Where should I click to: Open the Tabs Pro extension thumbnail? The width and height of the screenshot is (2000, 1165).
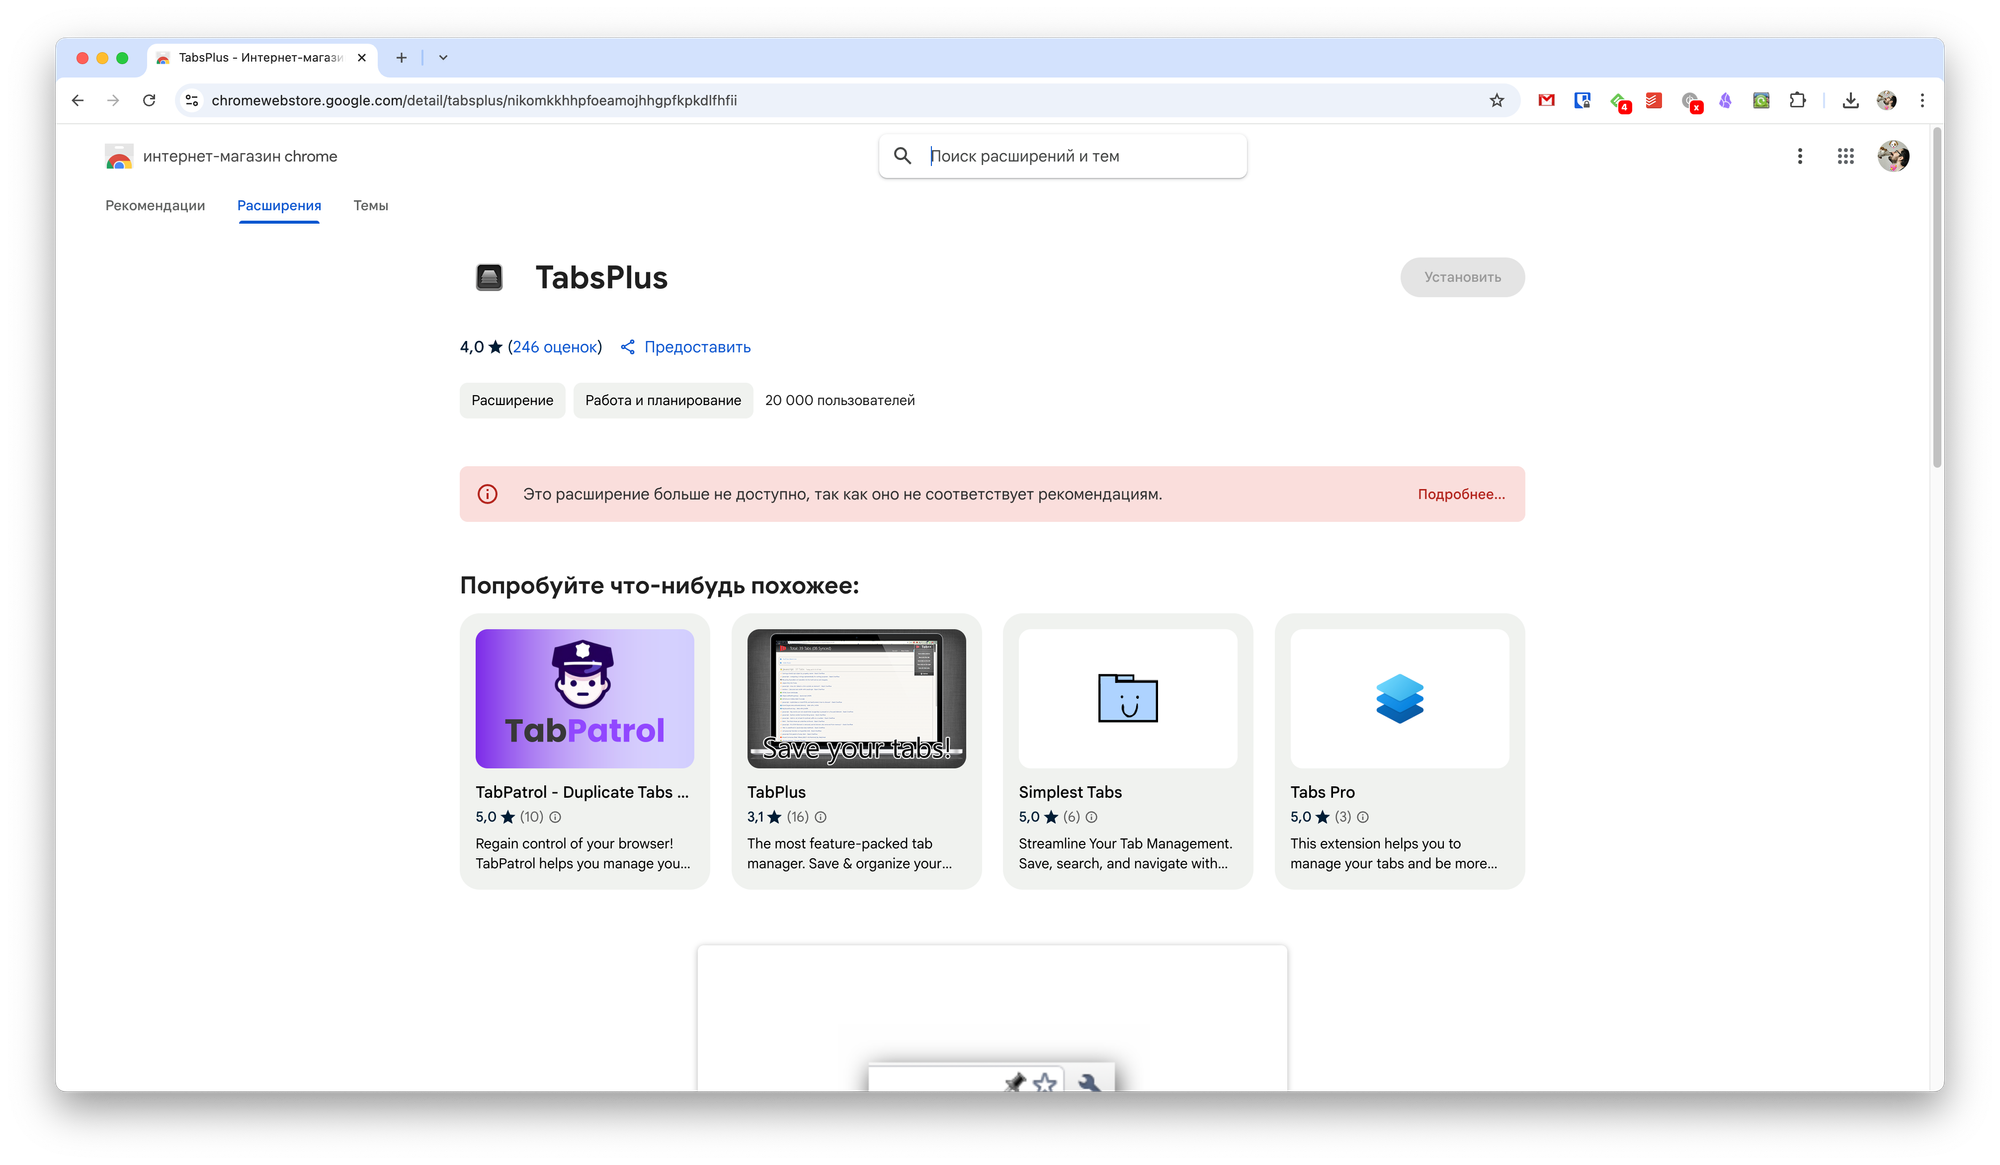point(1399,698)
